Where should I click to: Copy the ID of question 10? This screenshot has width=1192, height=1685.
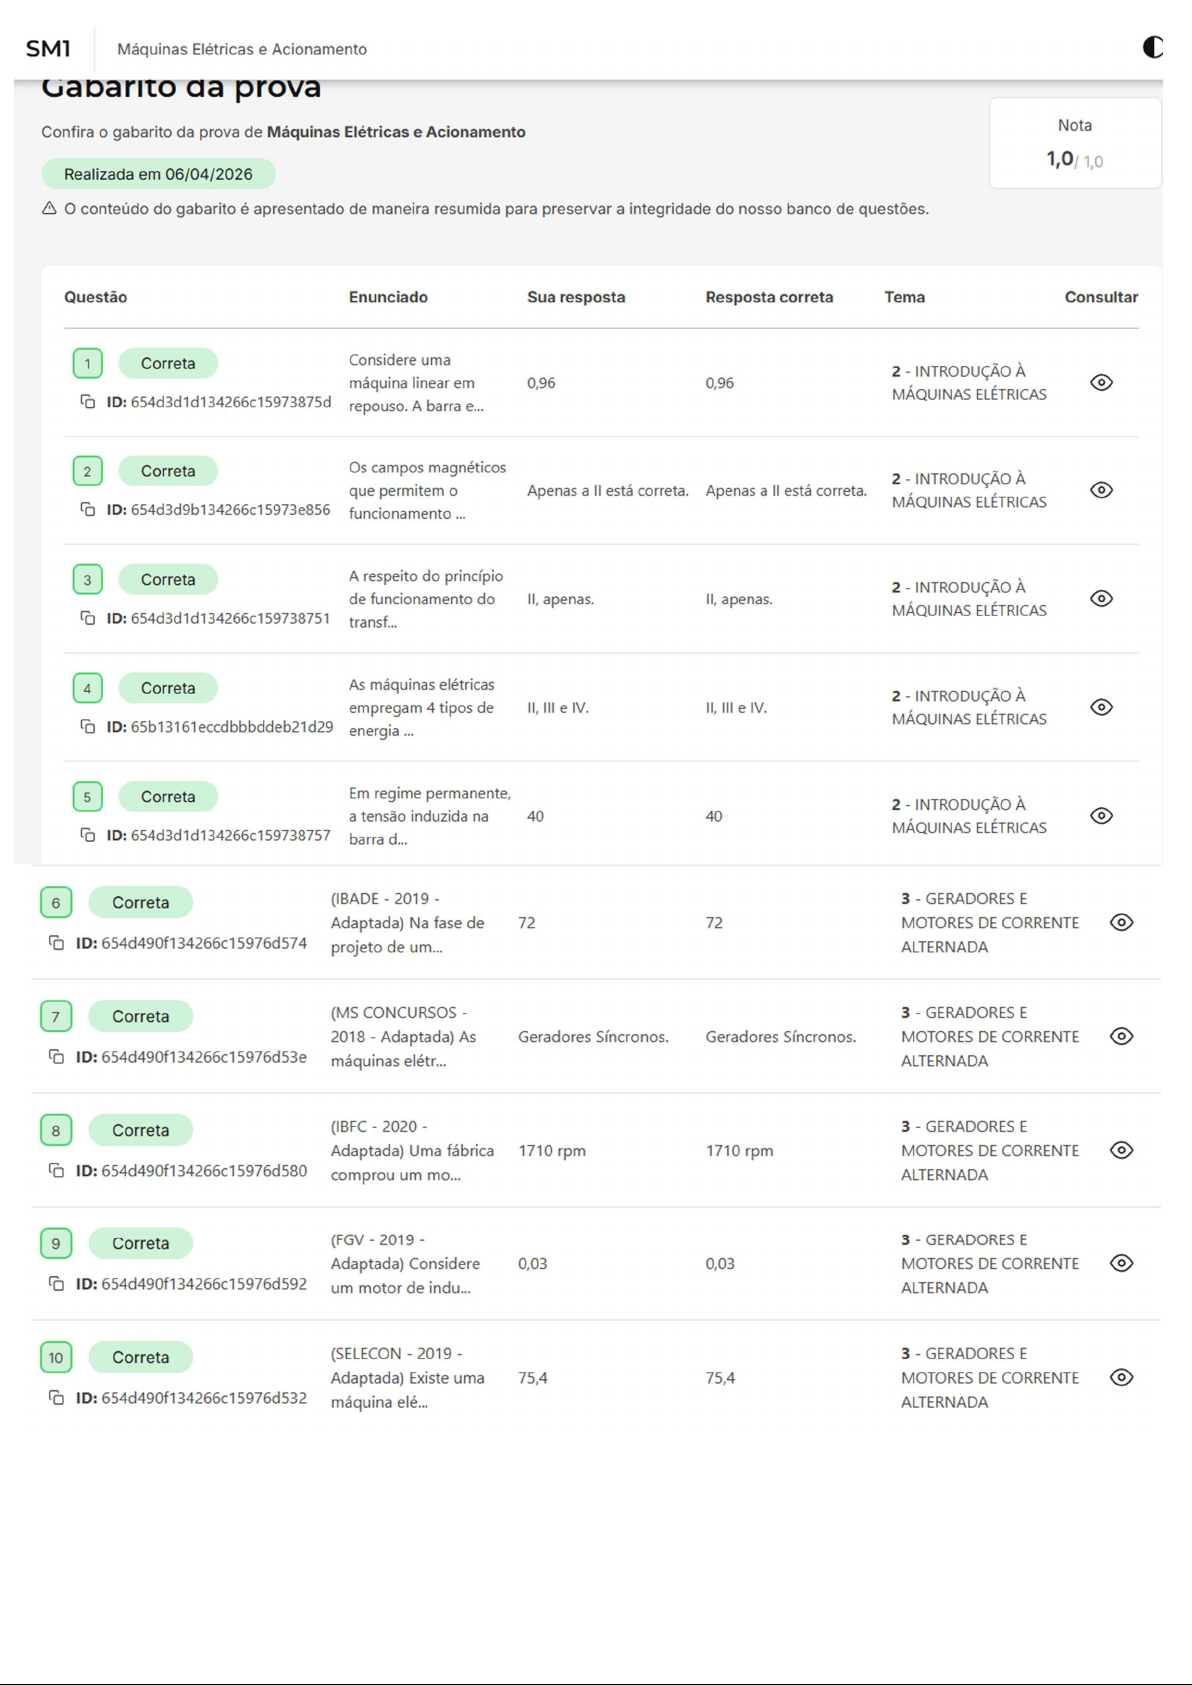click(x=57, y=1398)
